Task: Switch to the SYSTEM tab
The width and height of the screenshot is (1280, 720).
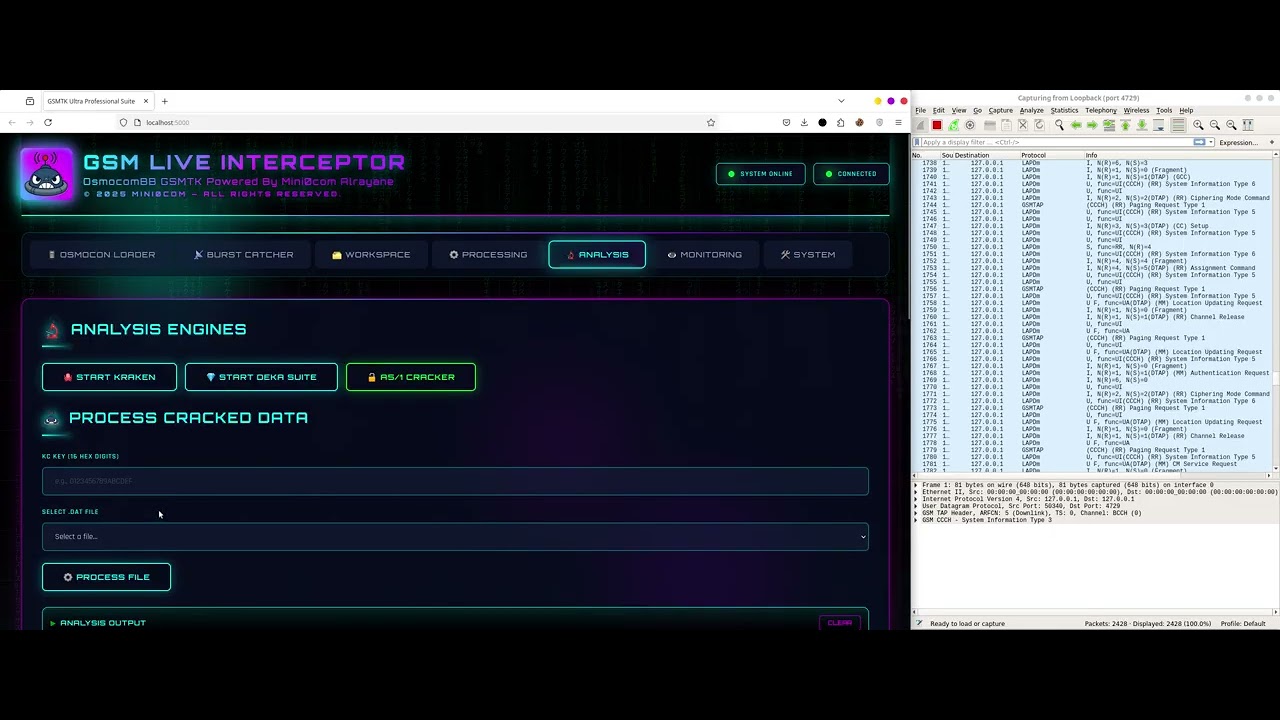Action: 808,254
